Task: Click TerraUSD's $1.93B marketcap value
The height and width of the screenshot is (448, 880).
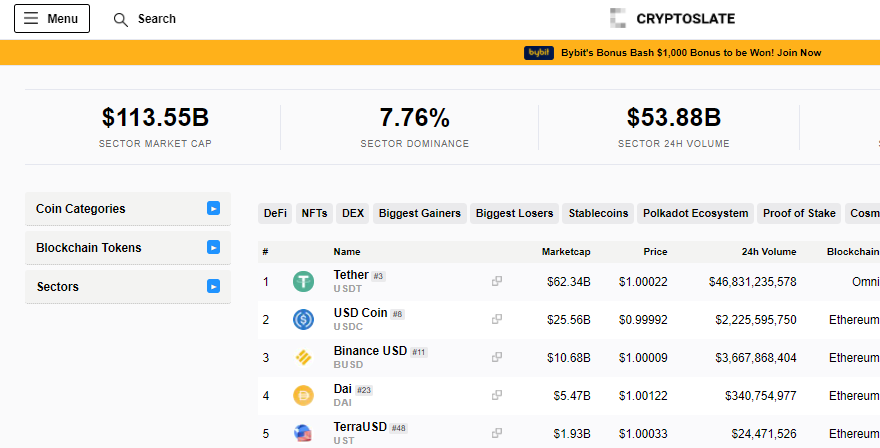Action: tap(572, 434)
